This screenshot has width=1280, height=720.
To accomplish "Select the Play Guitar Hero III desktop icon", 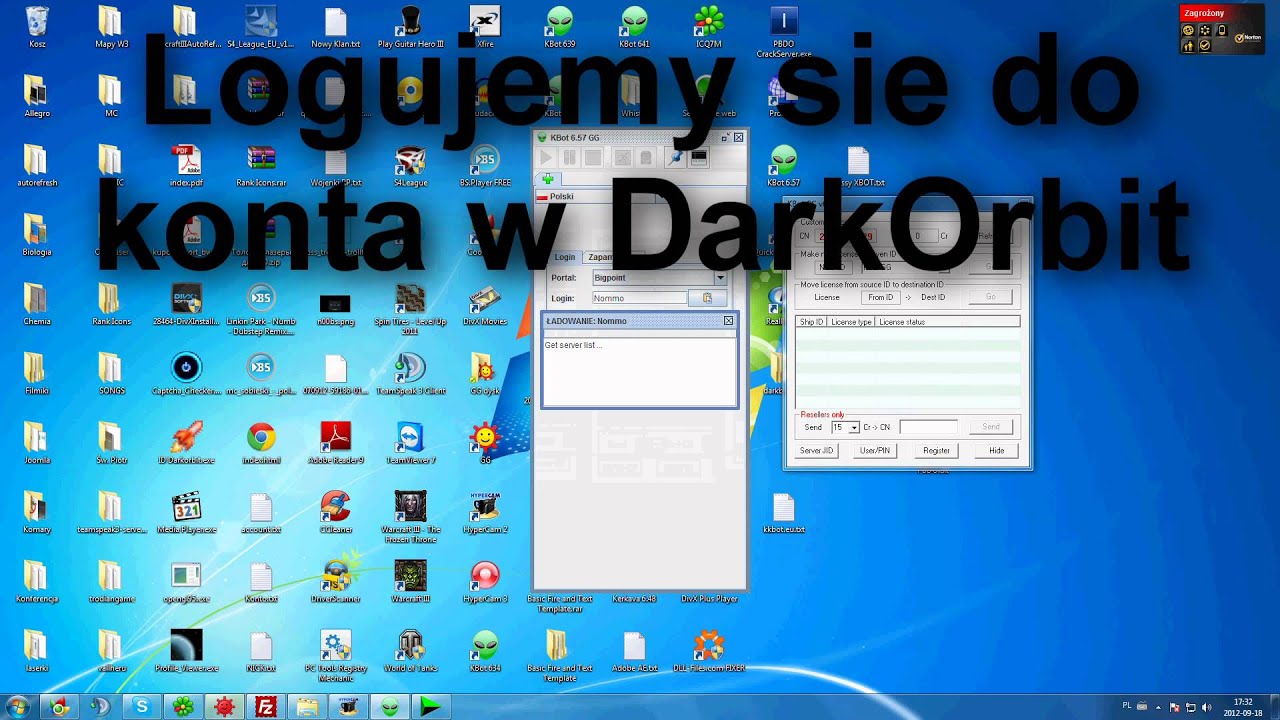I will coord(410,27).
